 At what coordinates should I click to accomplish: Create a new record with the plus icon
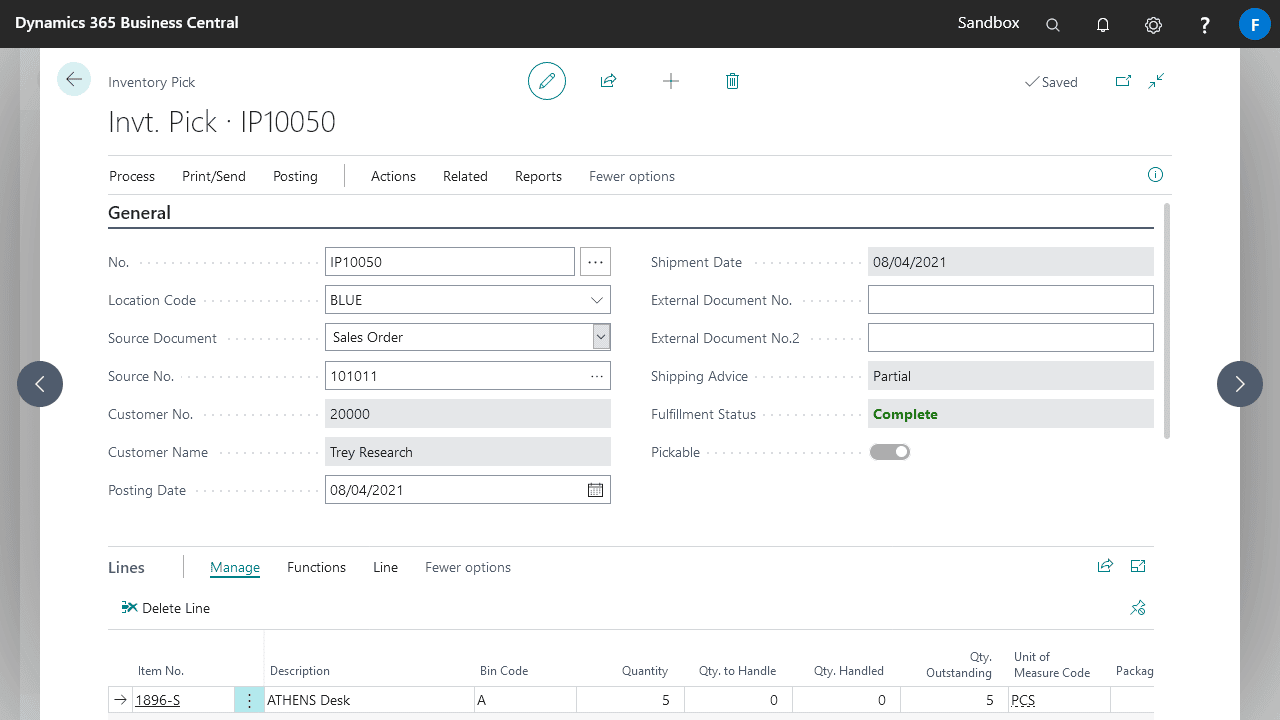point(670,81)
